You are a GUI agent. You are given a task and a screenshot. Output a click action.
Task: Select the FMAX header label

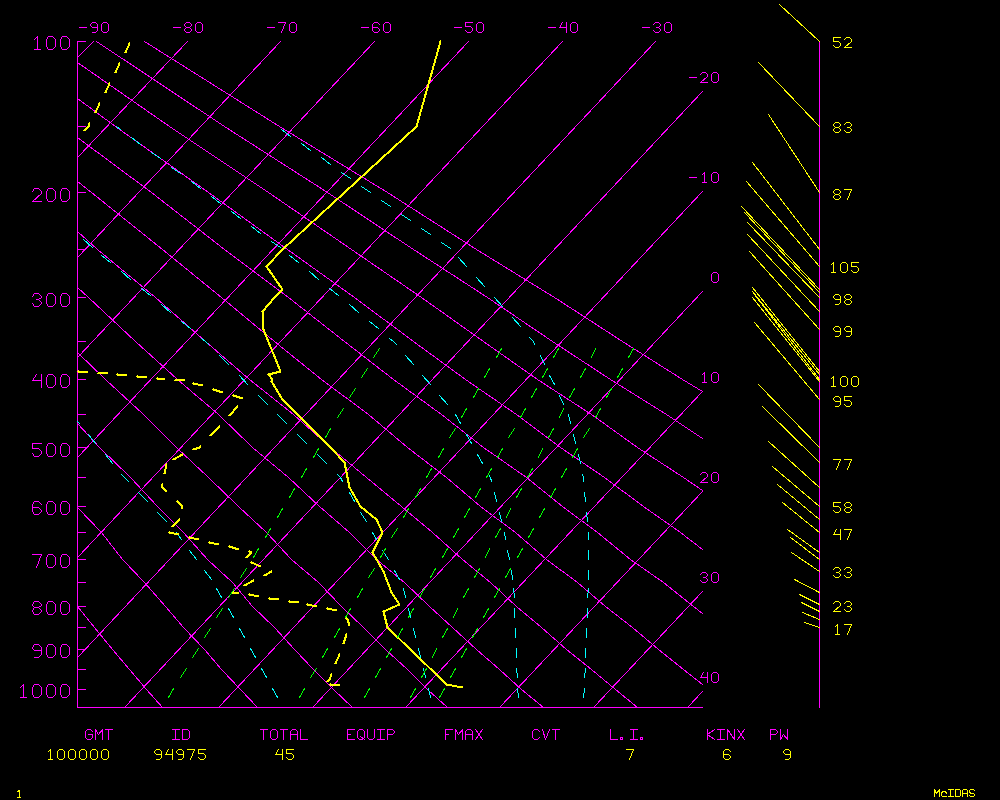(x=464, y=735)
